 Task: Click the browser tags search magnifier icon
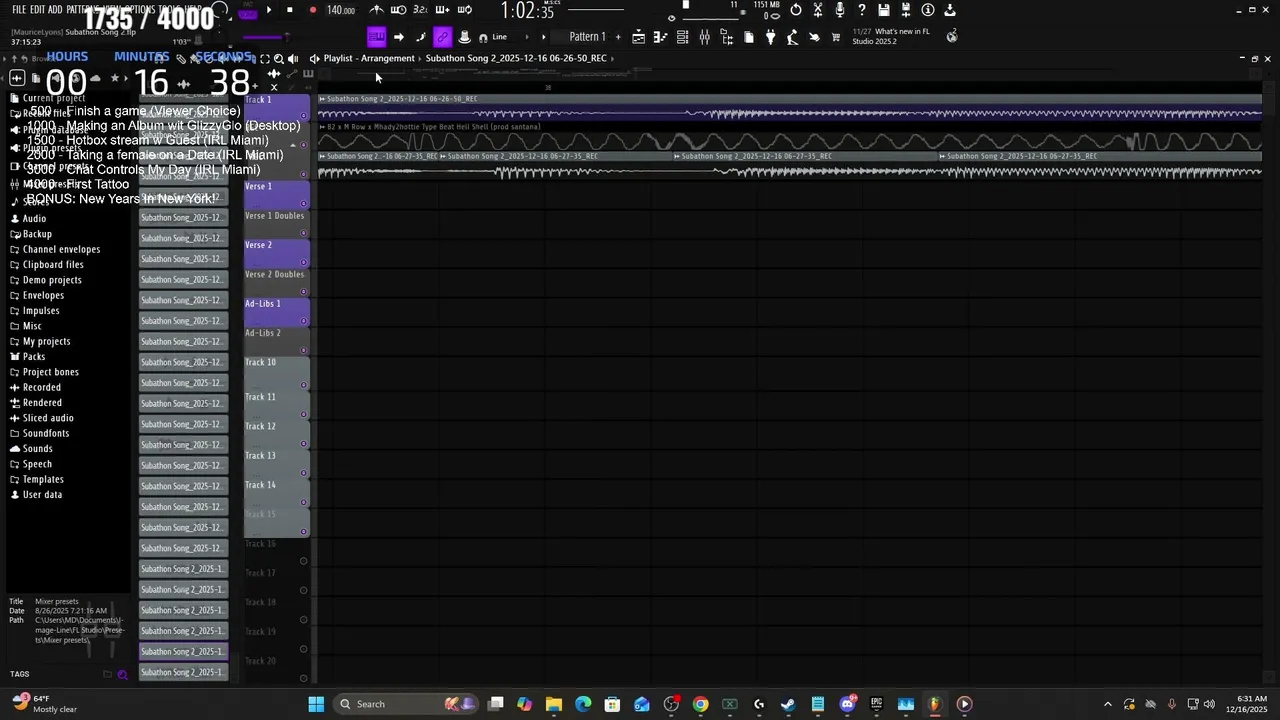point(123,675)
